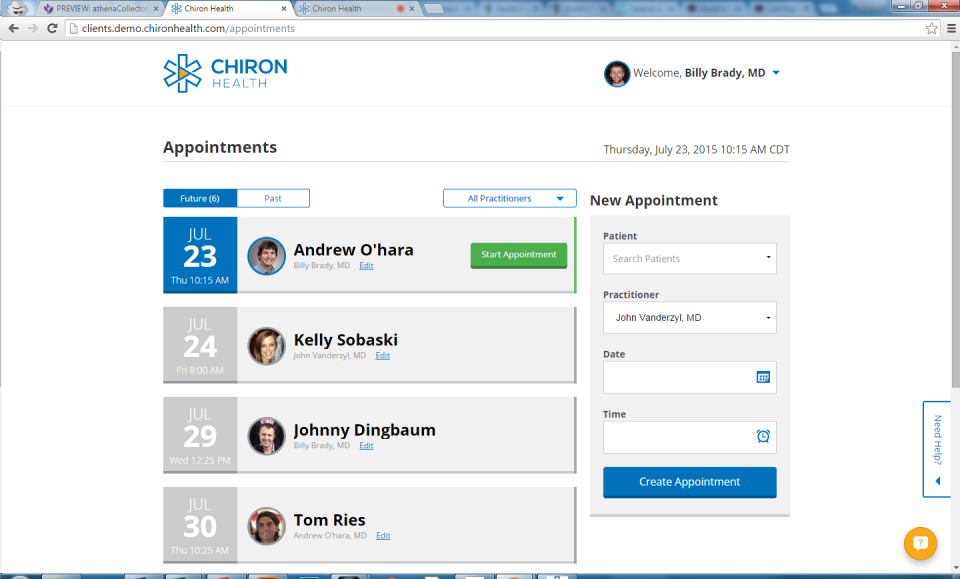This screenshot has width=960, height=579.
Task: Close the active Chiron Health tab
Action: [283, 9]
